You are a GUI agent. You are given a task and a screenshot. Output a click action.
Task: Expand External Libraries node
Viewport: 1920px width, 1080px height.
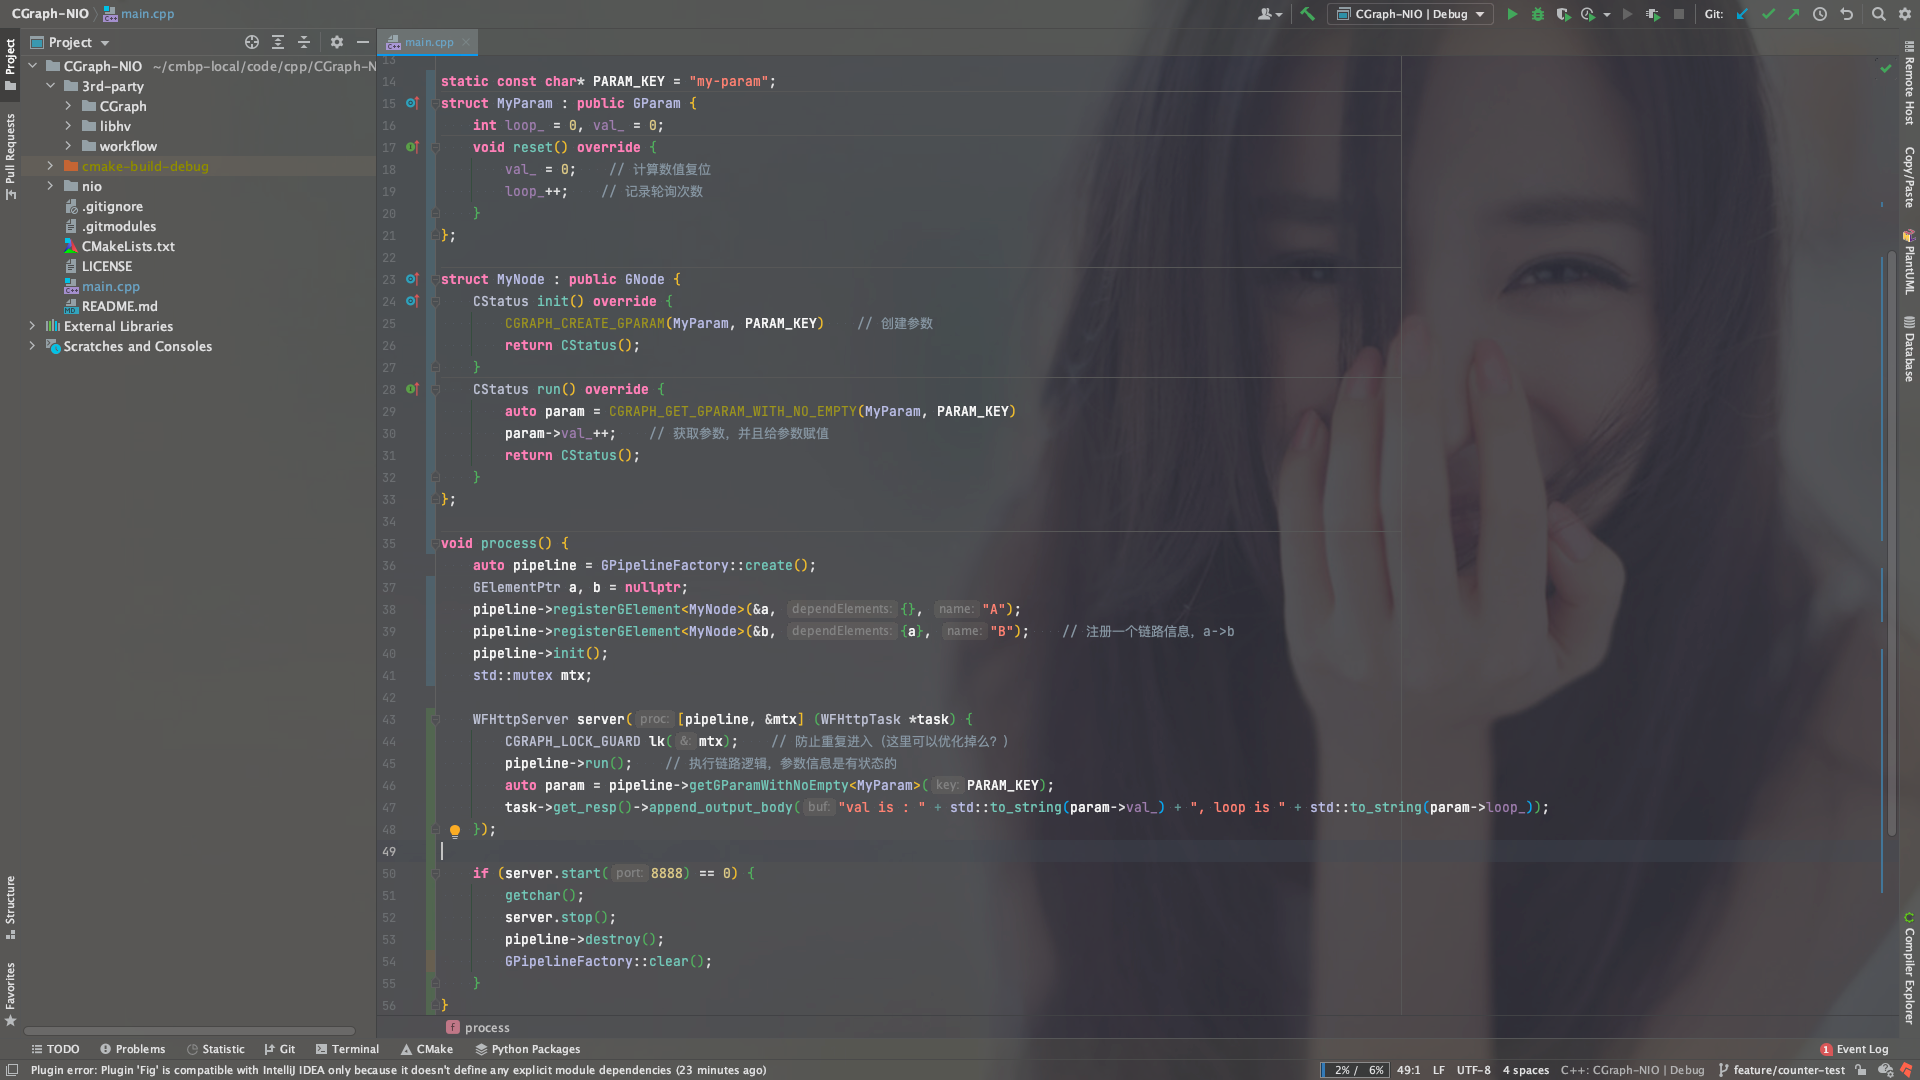tap(32, 326)
